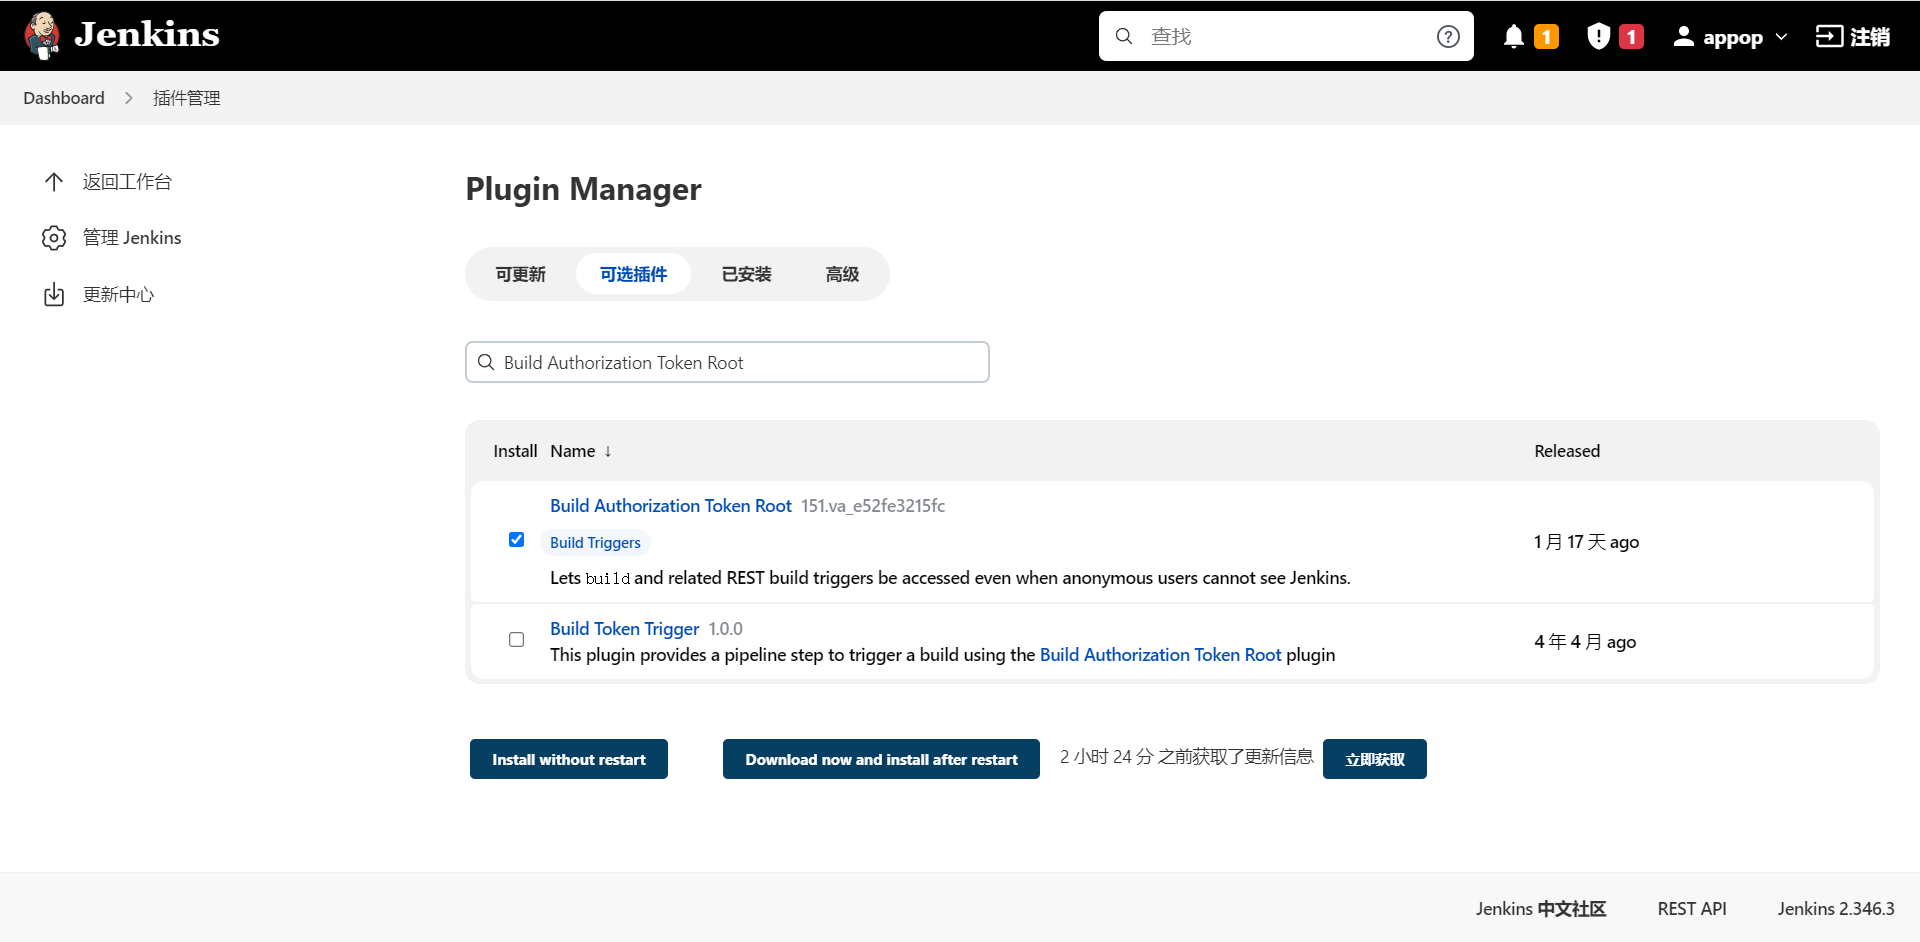Click the Jenkins butler logo icon

pyautogui.click(x=42, y=36)
